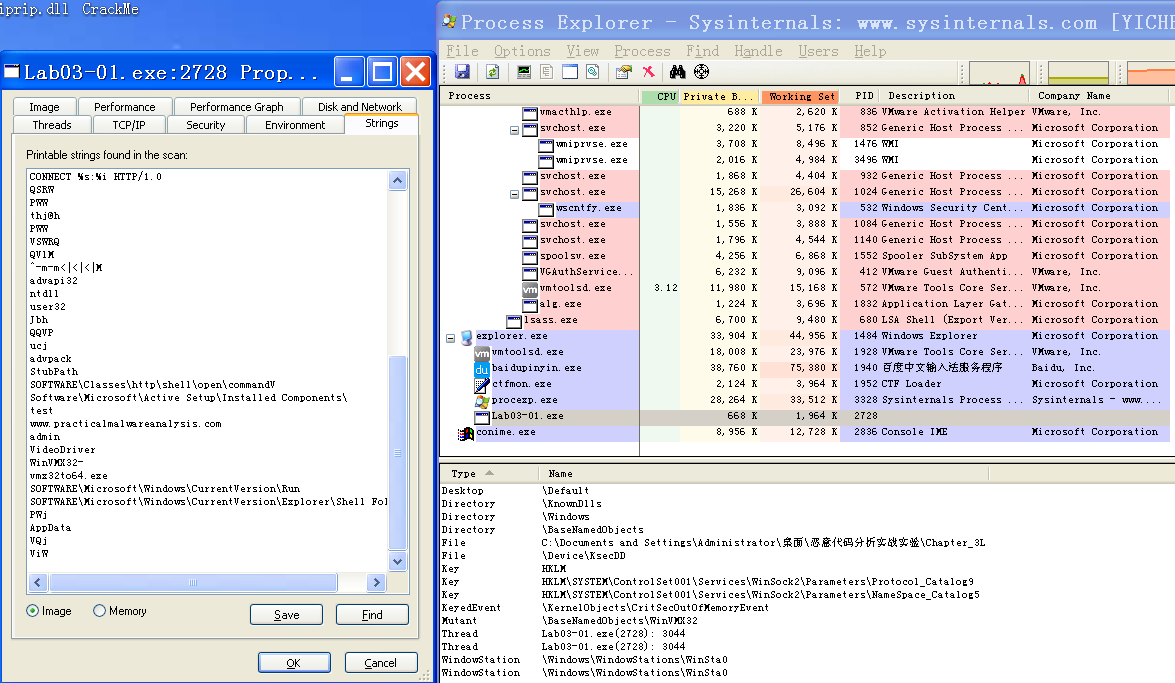Switch to the Disk and Network tab

(360, 107)
